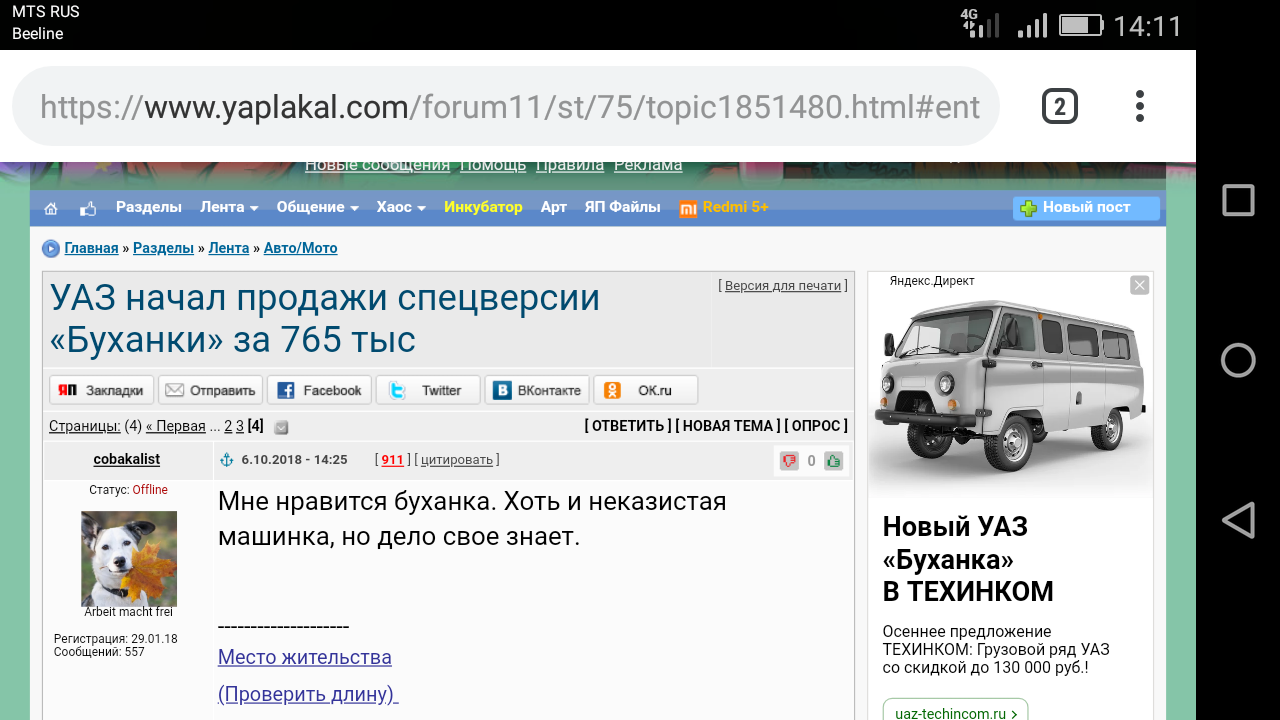Go to page 3 of the topic

pos(240,426)
